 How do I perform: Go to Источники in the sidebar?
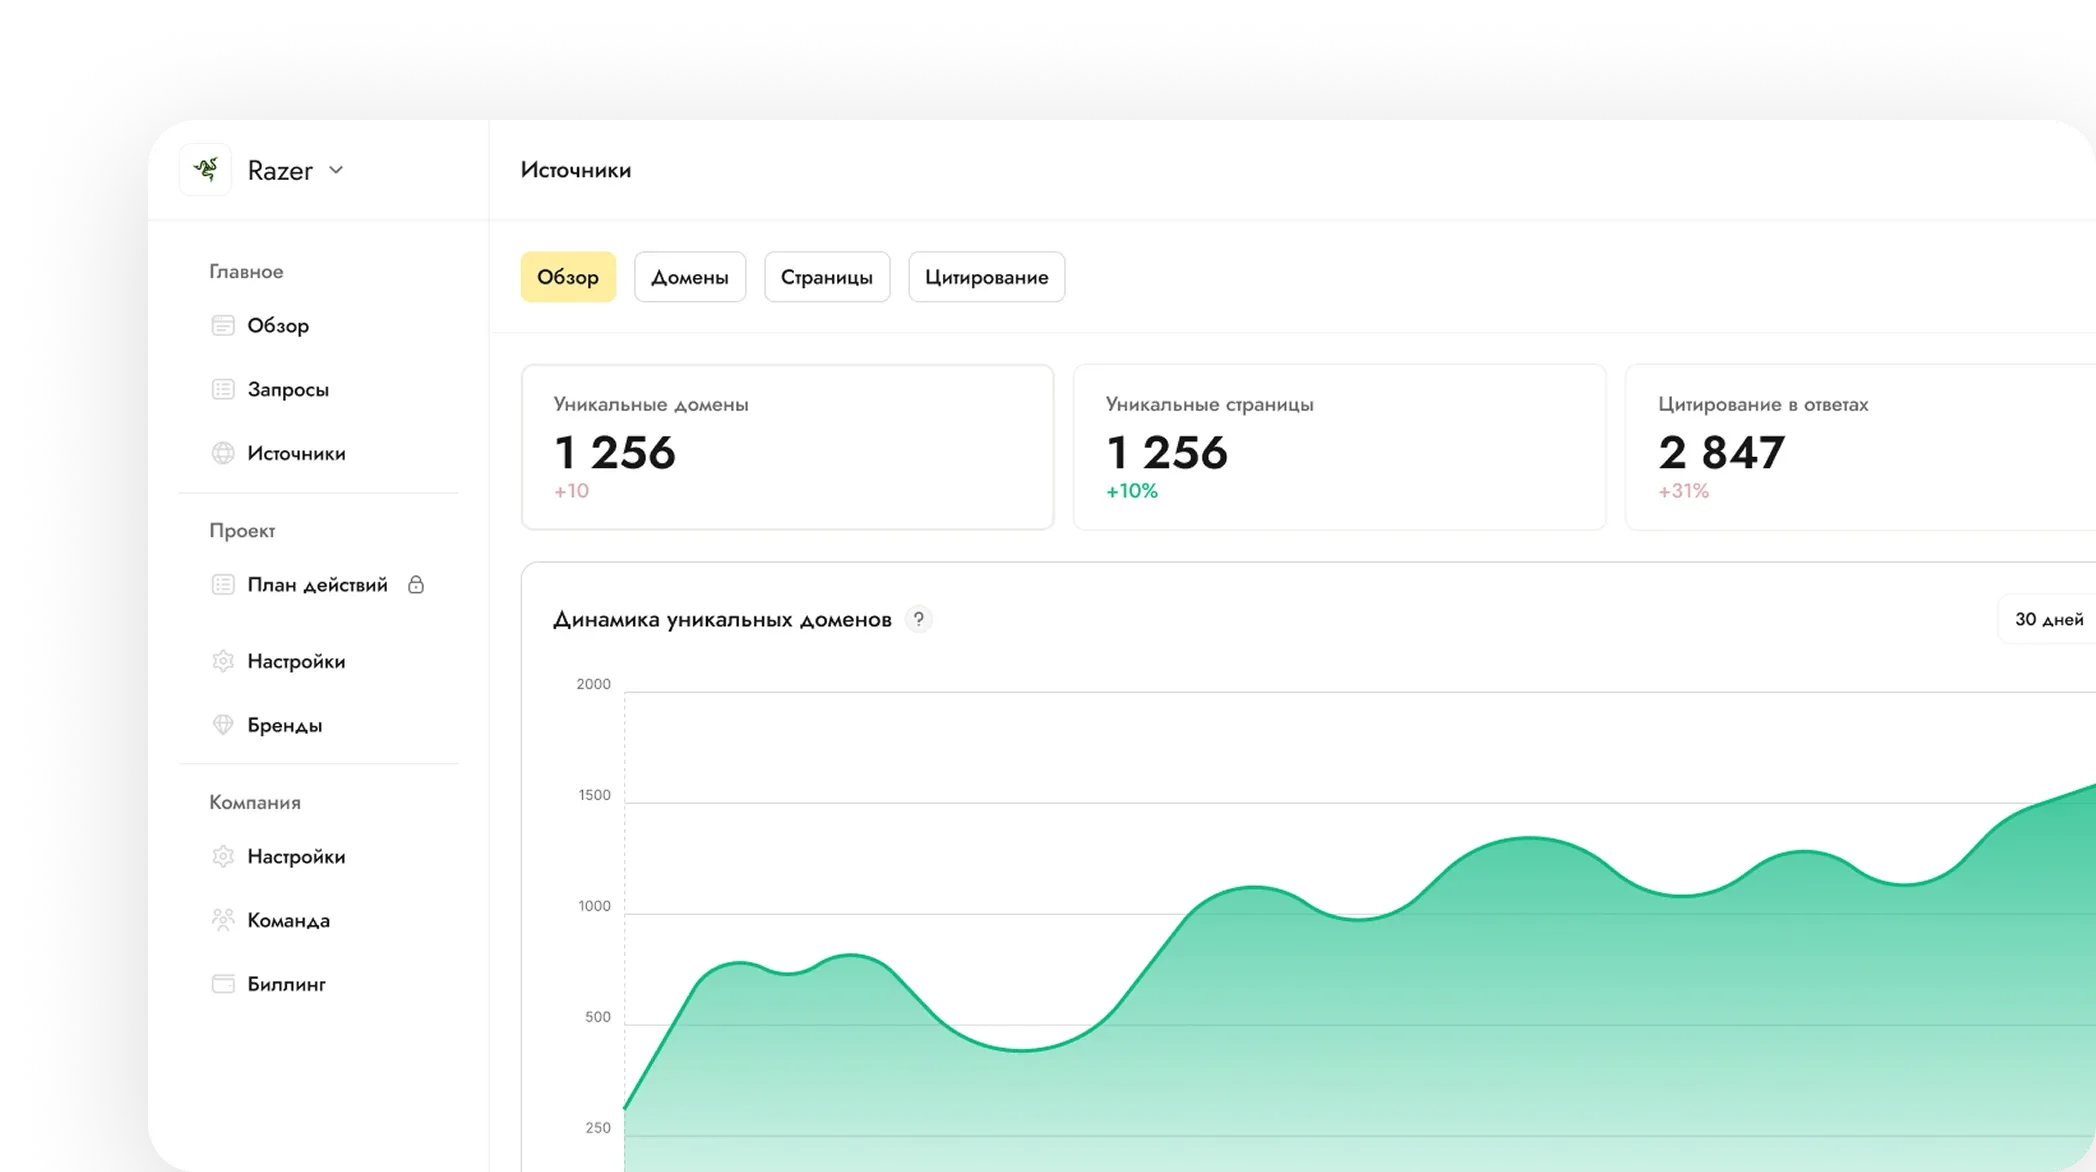tap(296, 454)
